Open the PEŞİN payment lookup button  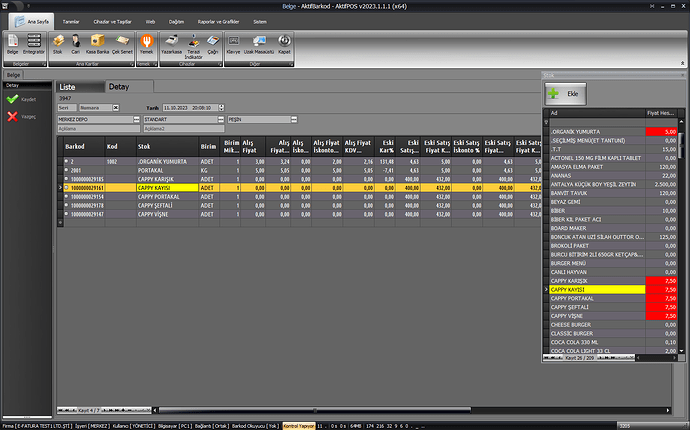(294, 119)
